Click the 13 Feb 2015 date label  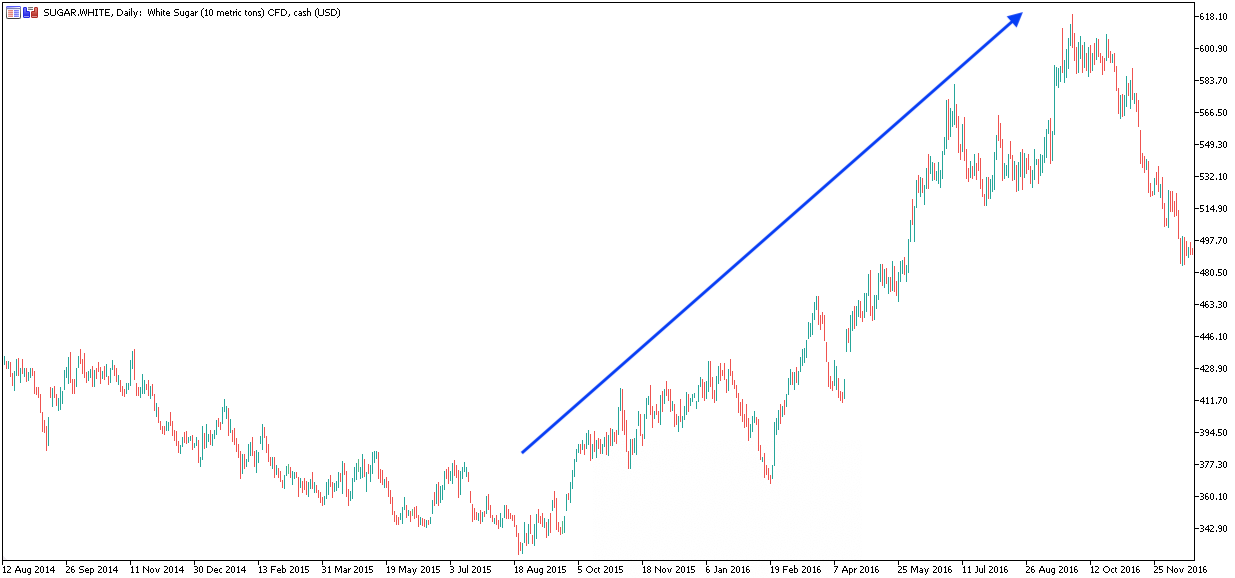pyautogui.click(x=284, y=569)
